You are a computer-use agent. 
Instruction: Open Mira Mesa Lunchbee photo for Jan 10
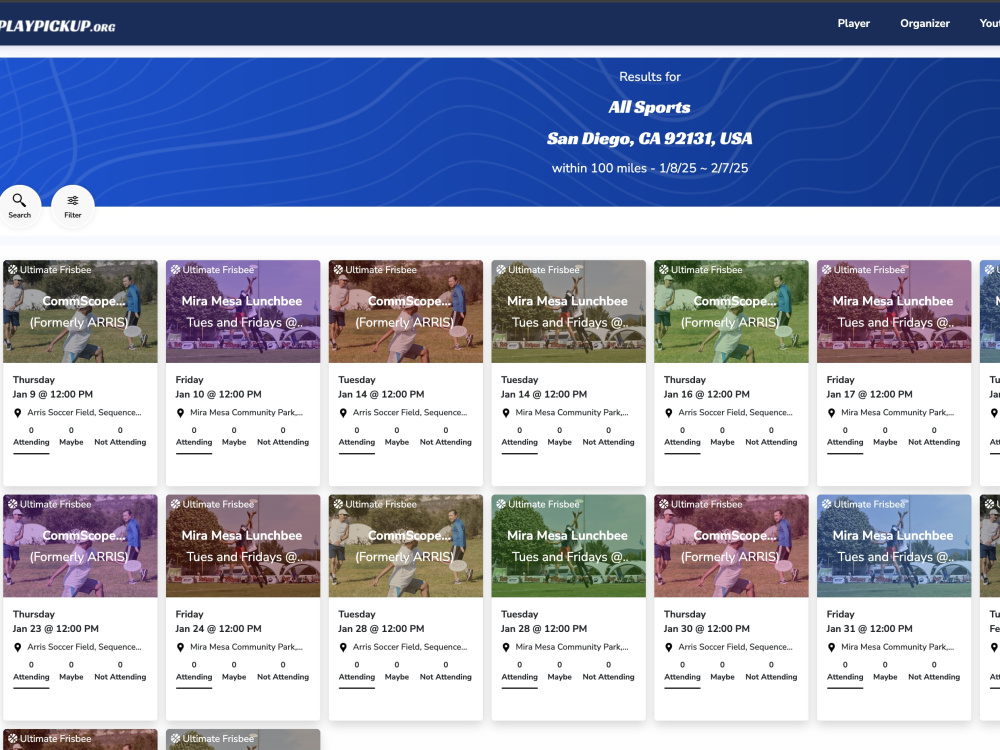pyautogui.click(x=243, y=311)
